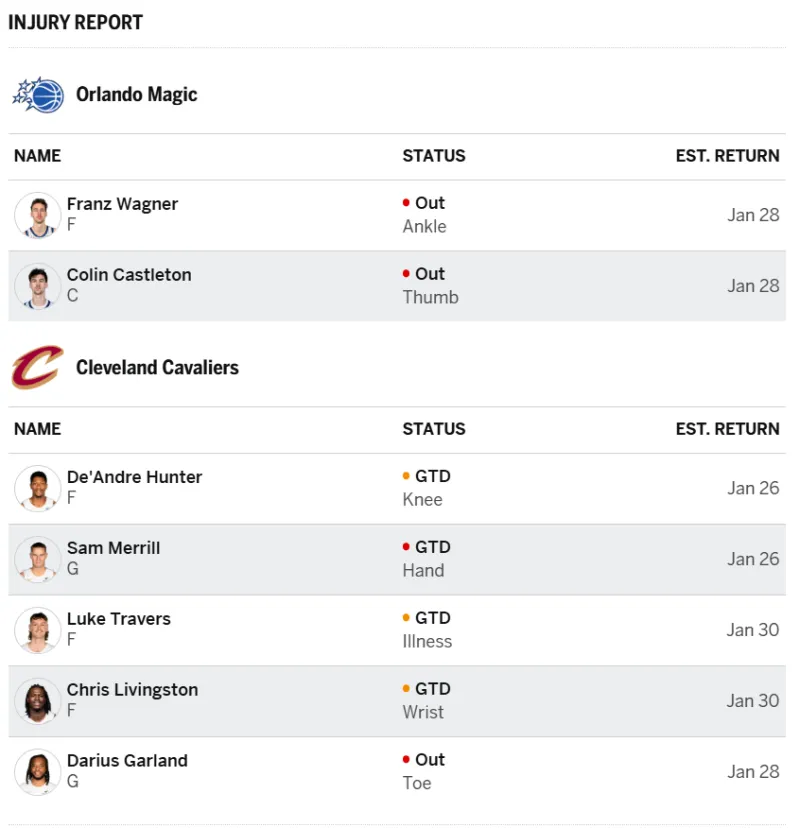Click Sam Merrill's headshot photo
Screen dimensions: 800x828
[38, 559]
